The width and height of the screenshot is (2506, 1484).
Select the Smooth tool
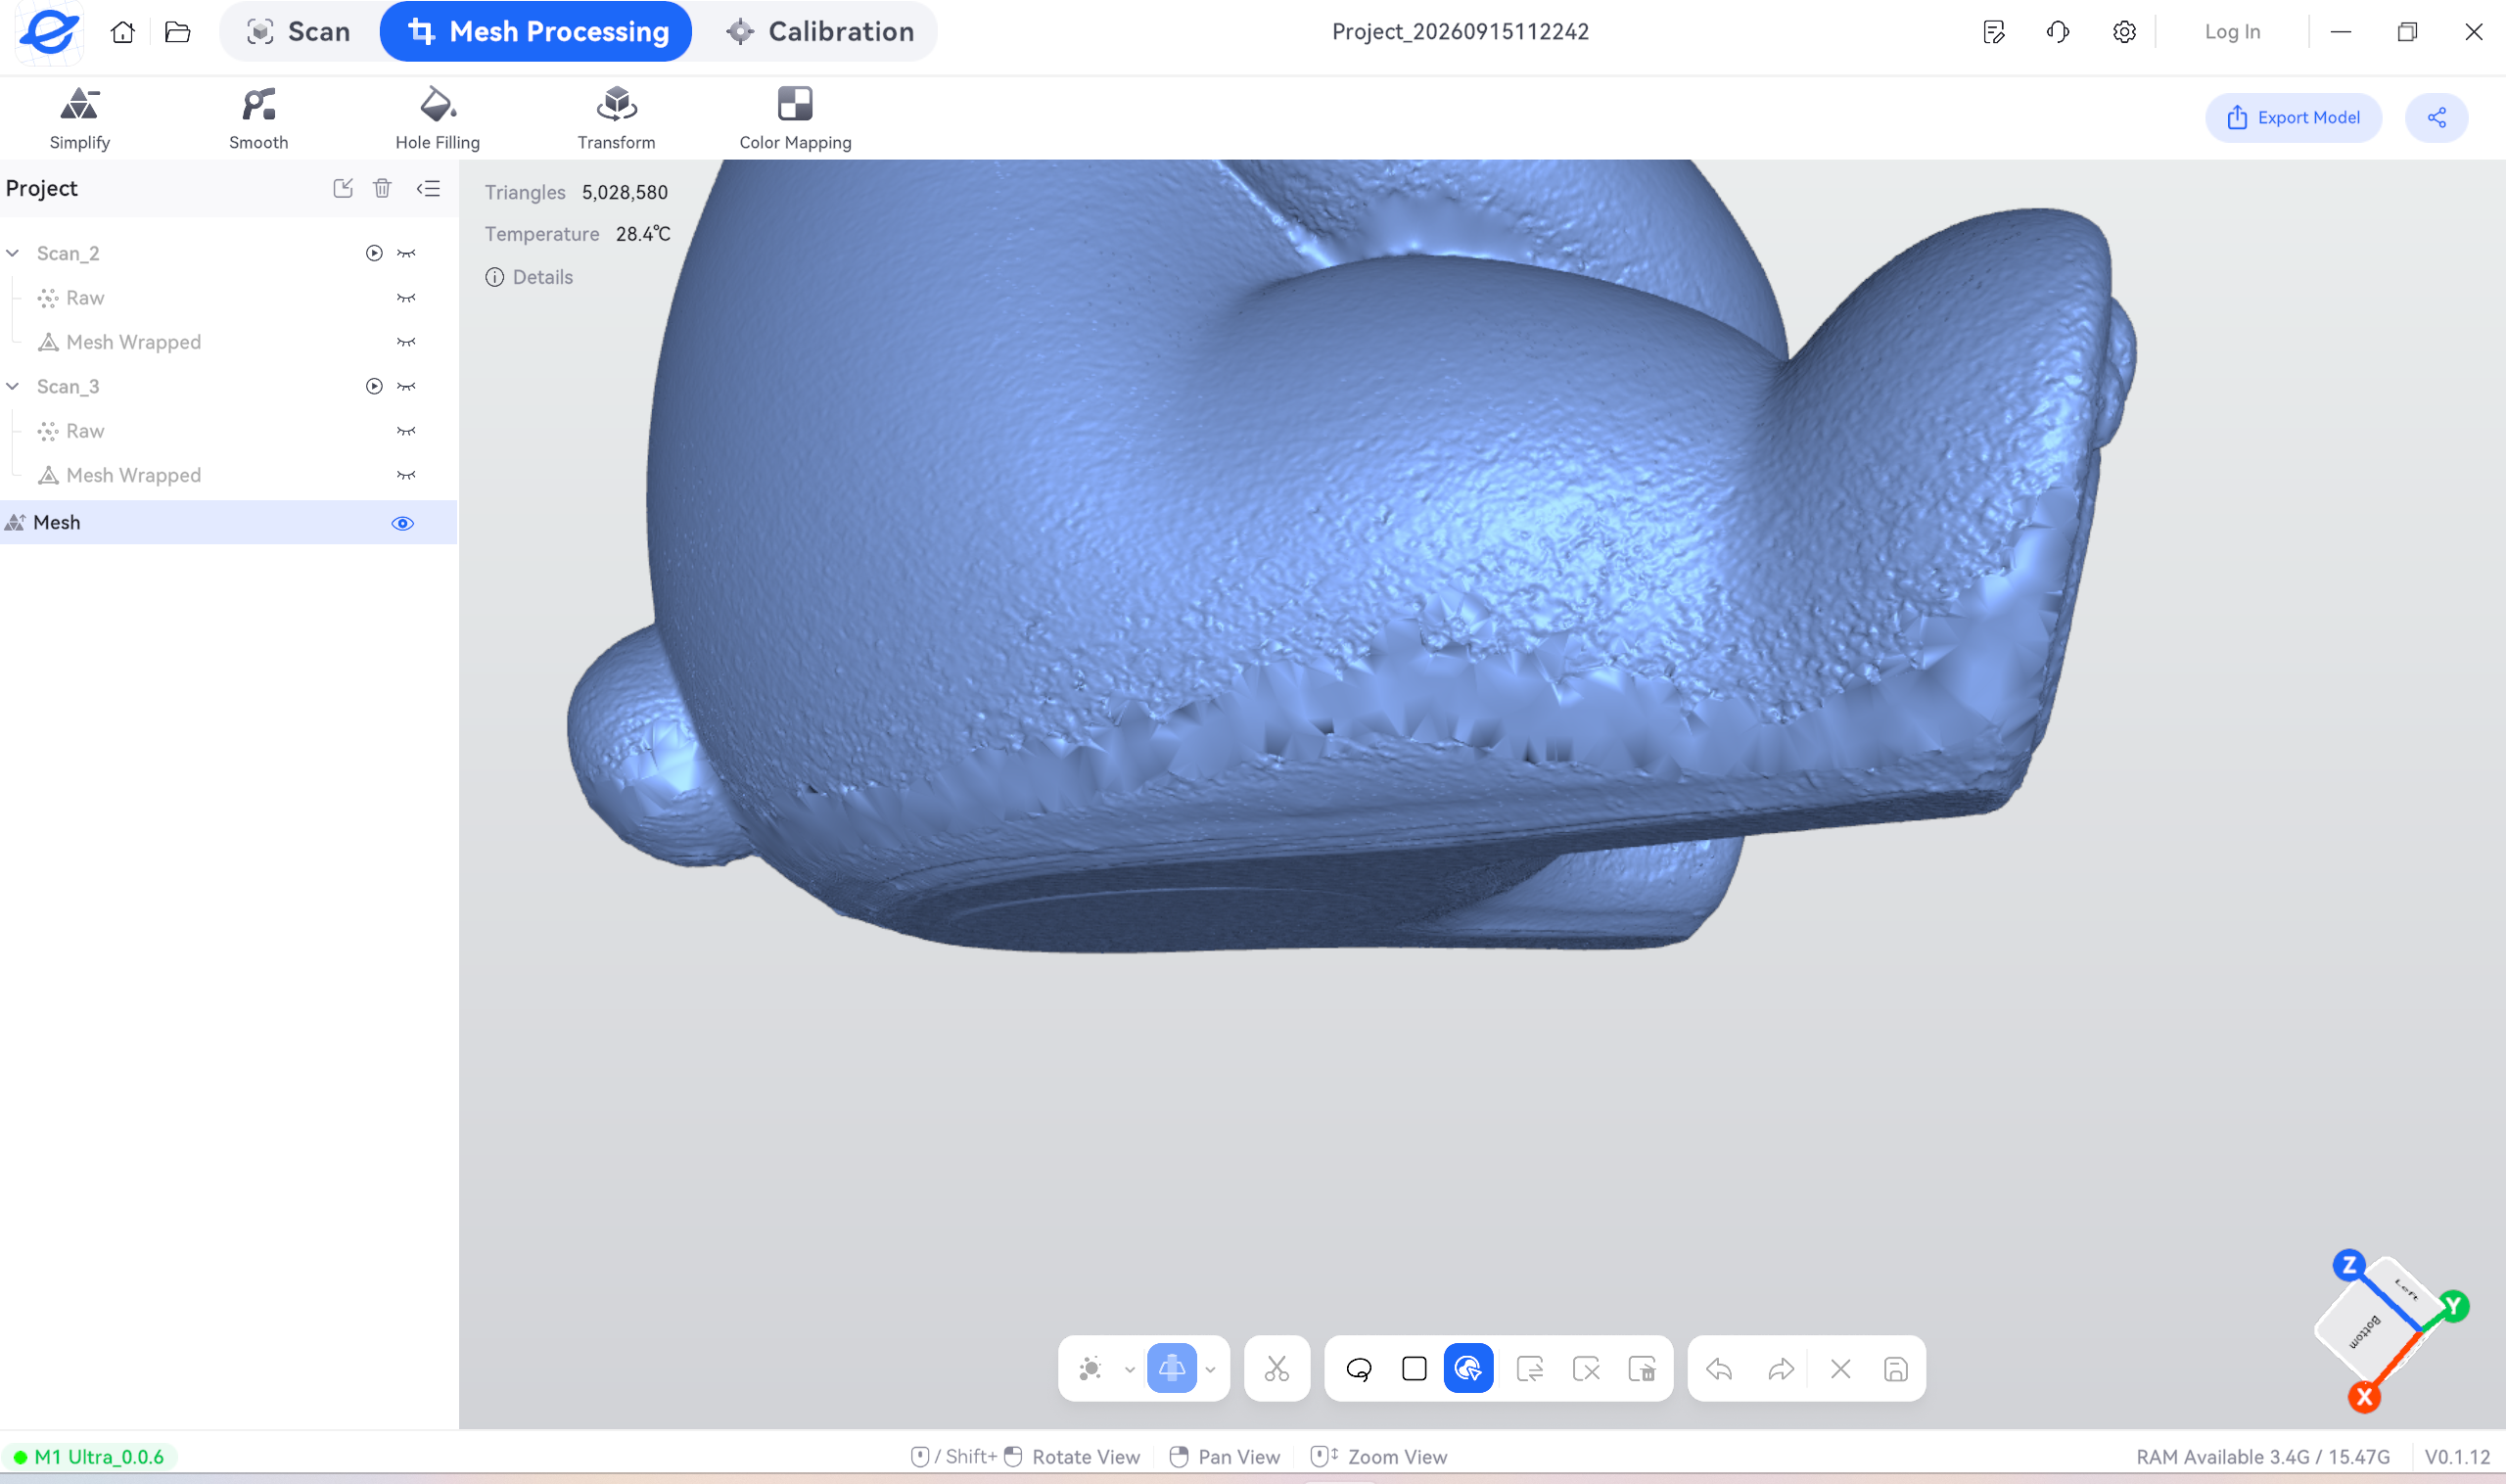258,118
